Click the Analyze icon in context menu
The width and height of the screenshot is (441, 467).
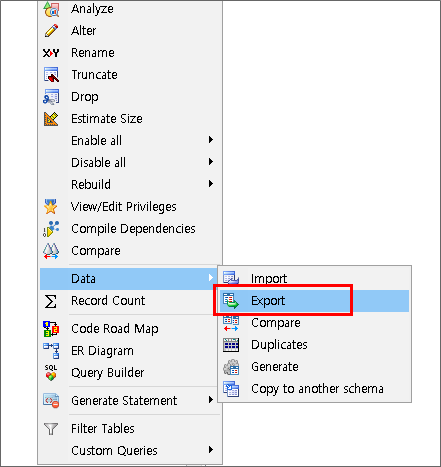point(51,9)
